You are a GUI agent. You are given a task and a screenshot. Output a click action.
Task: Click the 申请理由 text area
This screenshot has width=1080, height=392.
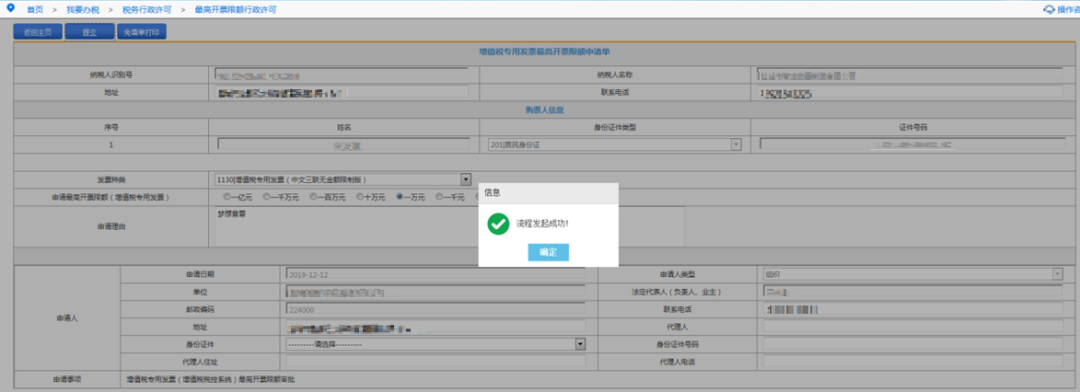(x=450, y=226)
